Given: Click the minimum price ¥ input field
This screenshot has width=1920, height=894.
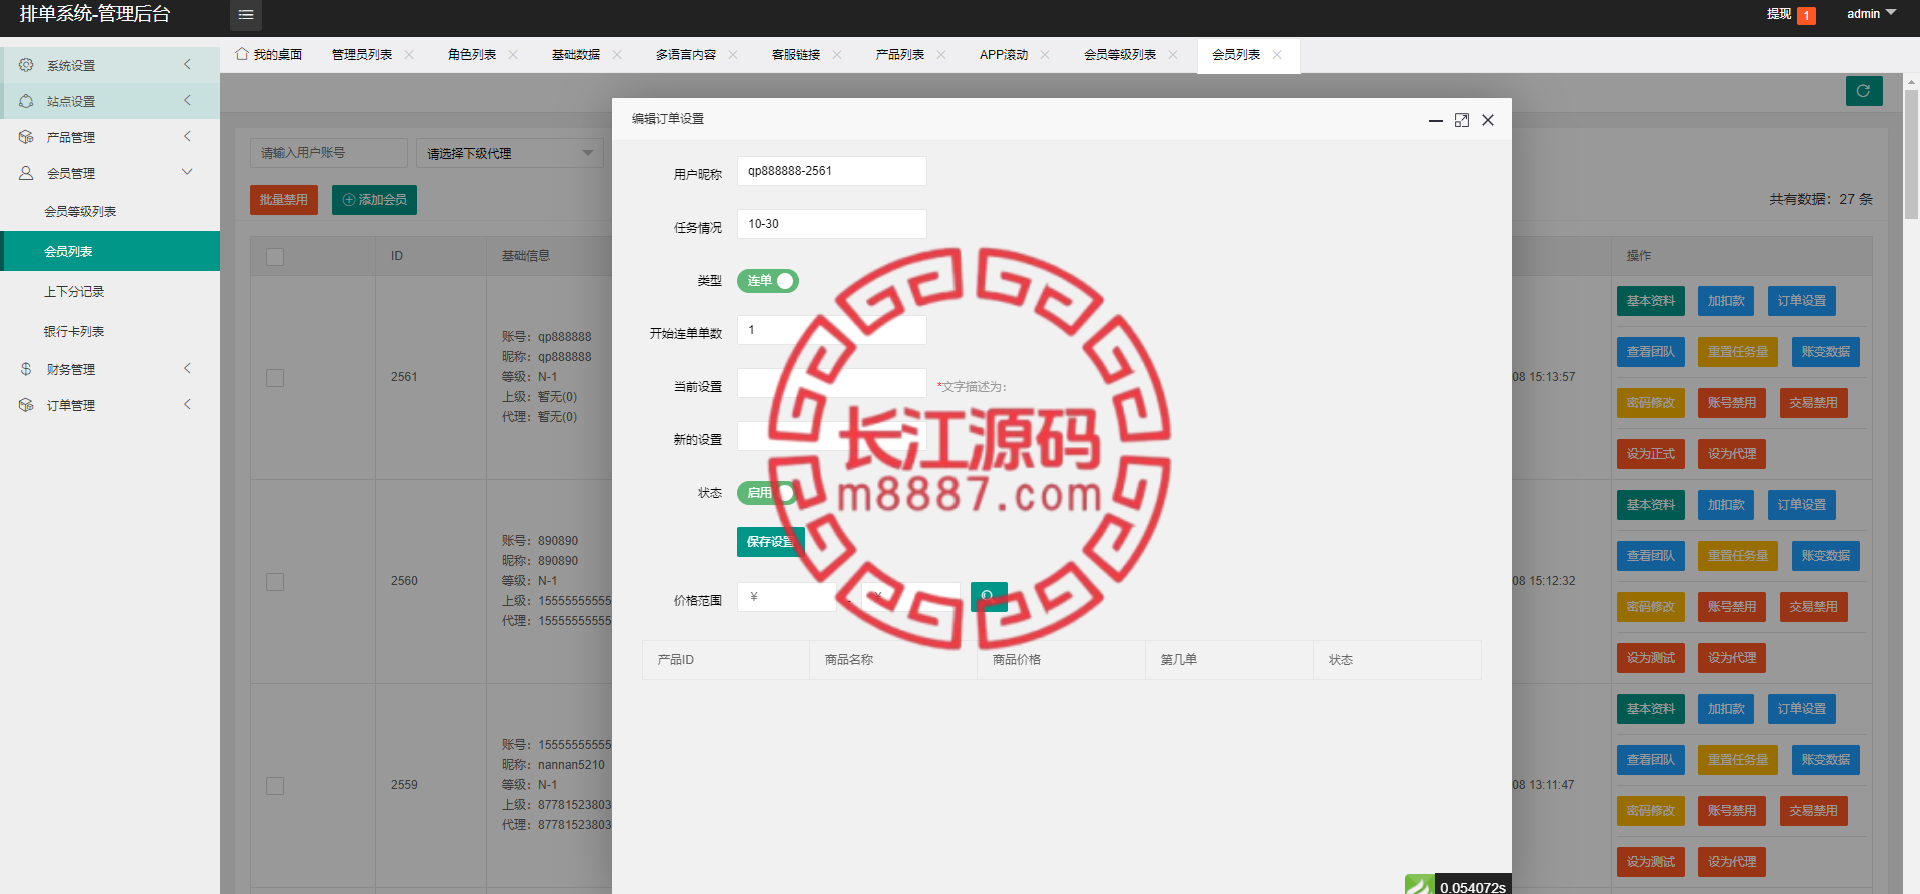Looking at the screenshot, I should 787,597.
